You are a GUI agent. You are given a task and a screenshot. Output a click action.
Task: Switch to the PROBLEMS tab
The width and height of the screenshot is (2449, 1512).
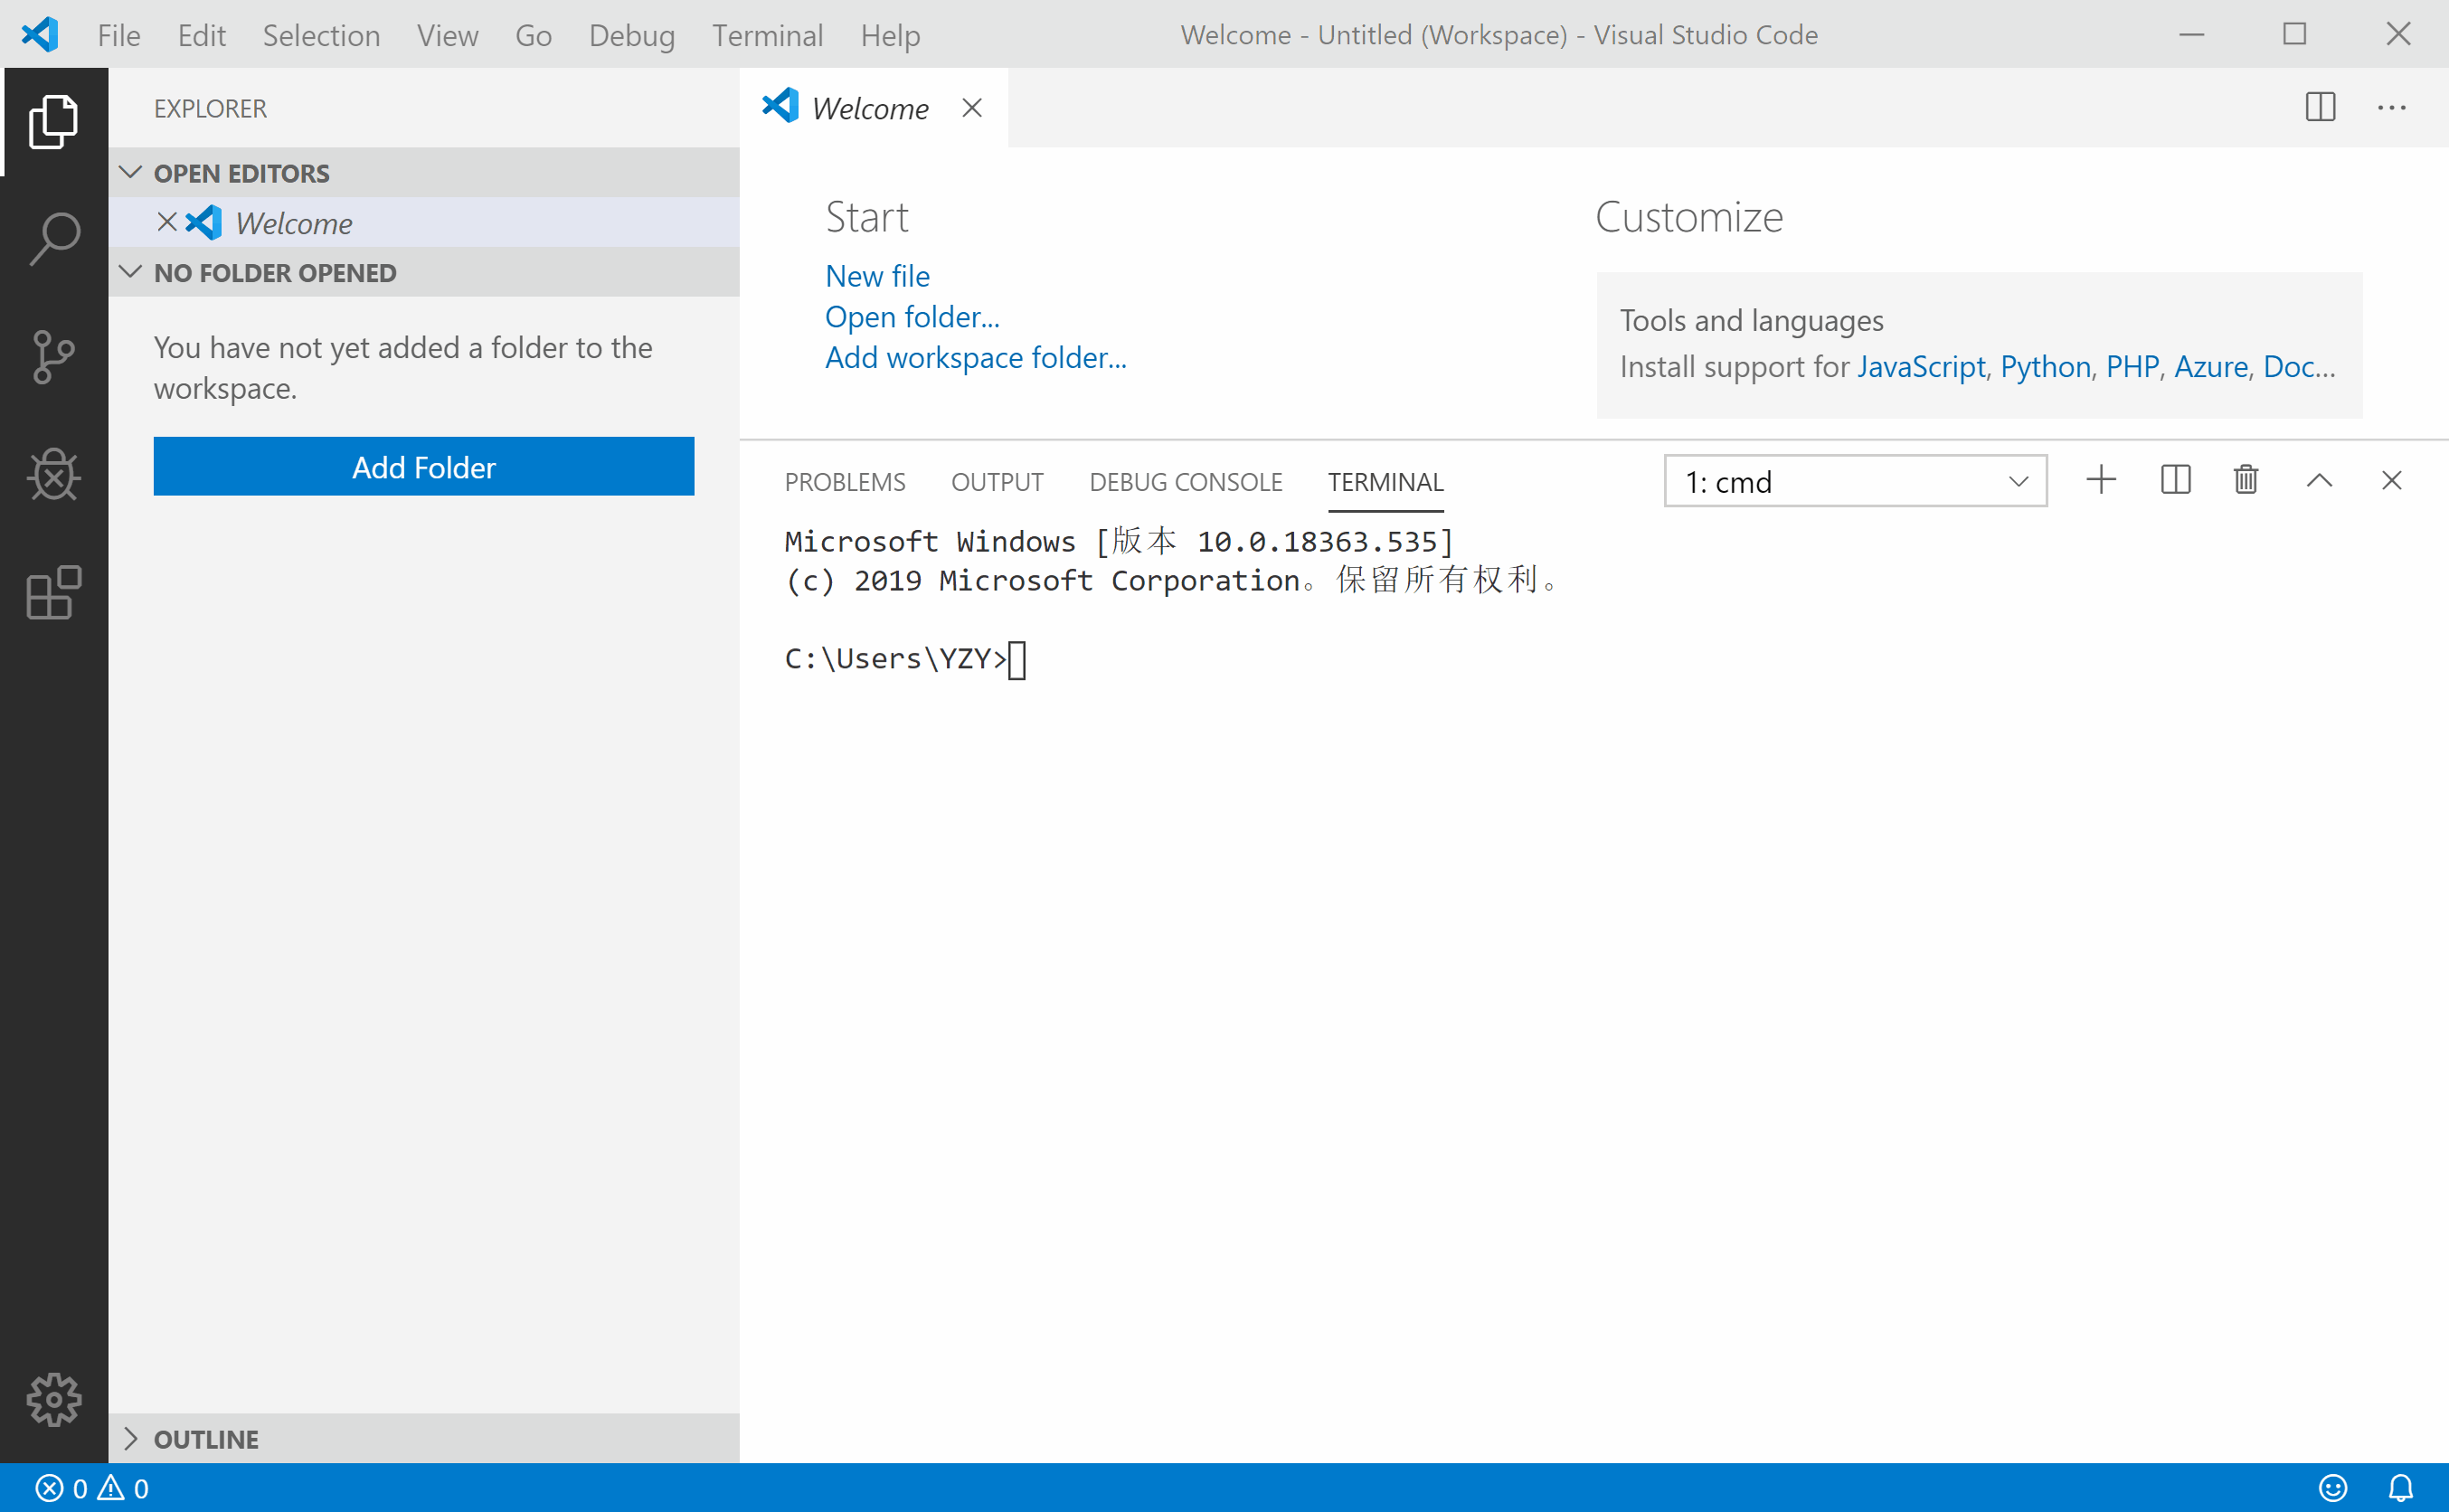point(846,481)
